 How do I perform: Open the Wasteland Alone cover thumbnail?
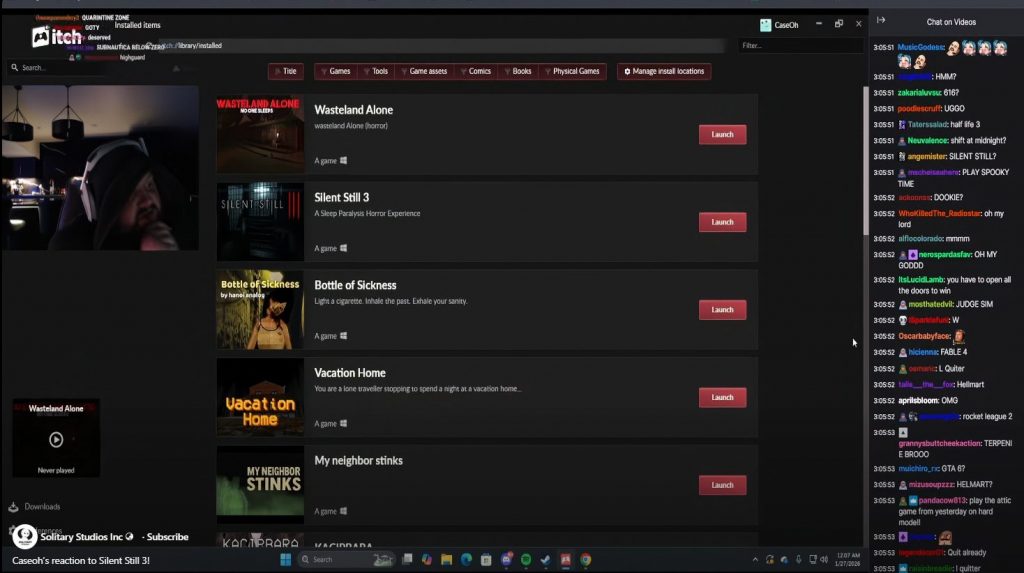[x=260, y=134]
